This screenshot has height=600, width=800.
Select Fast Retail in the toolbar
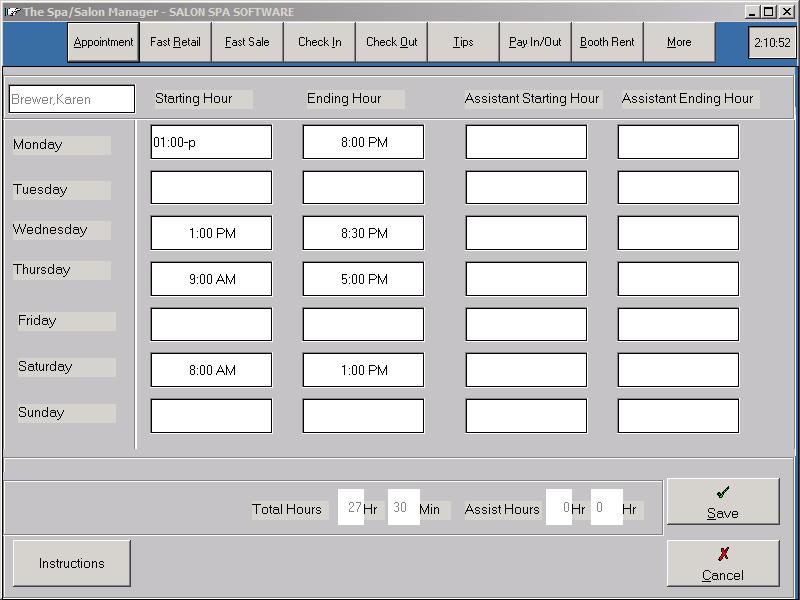point(175,42)
